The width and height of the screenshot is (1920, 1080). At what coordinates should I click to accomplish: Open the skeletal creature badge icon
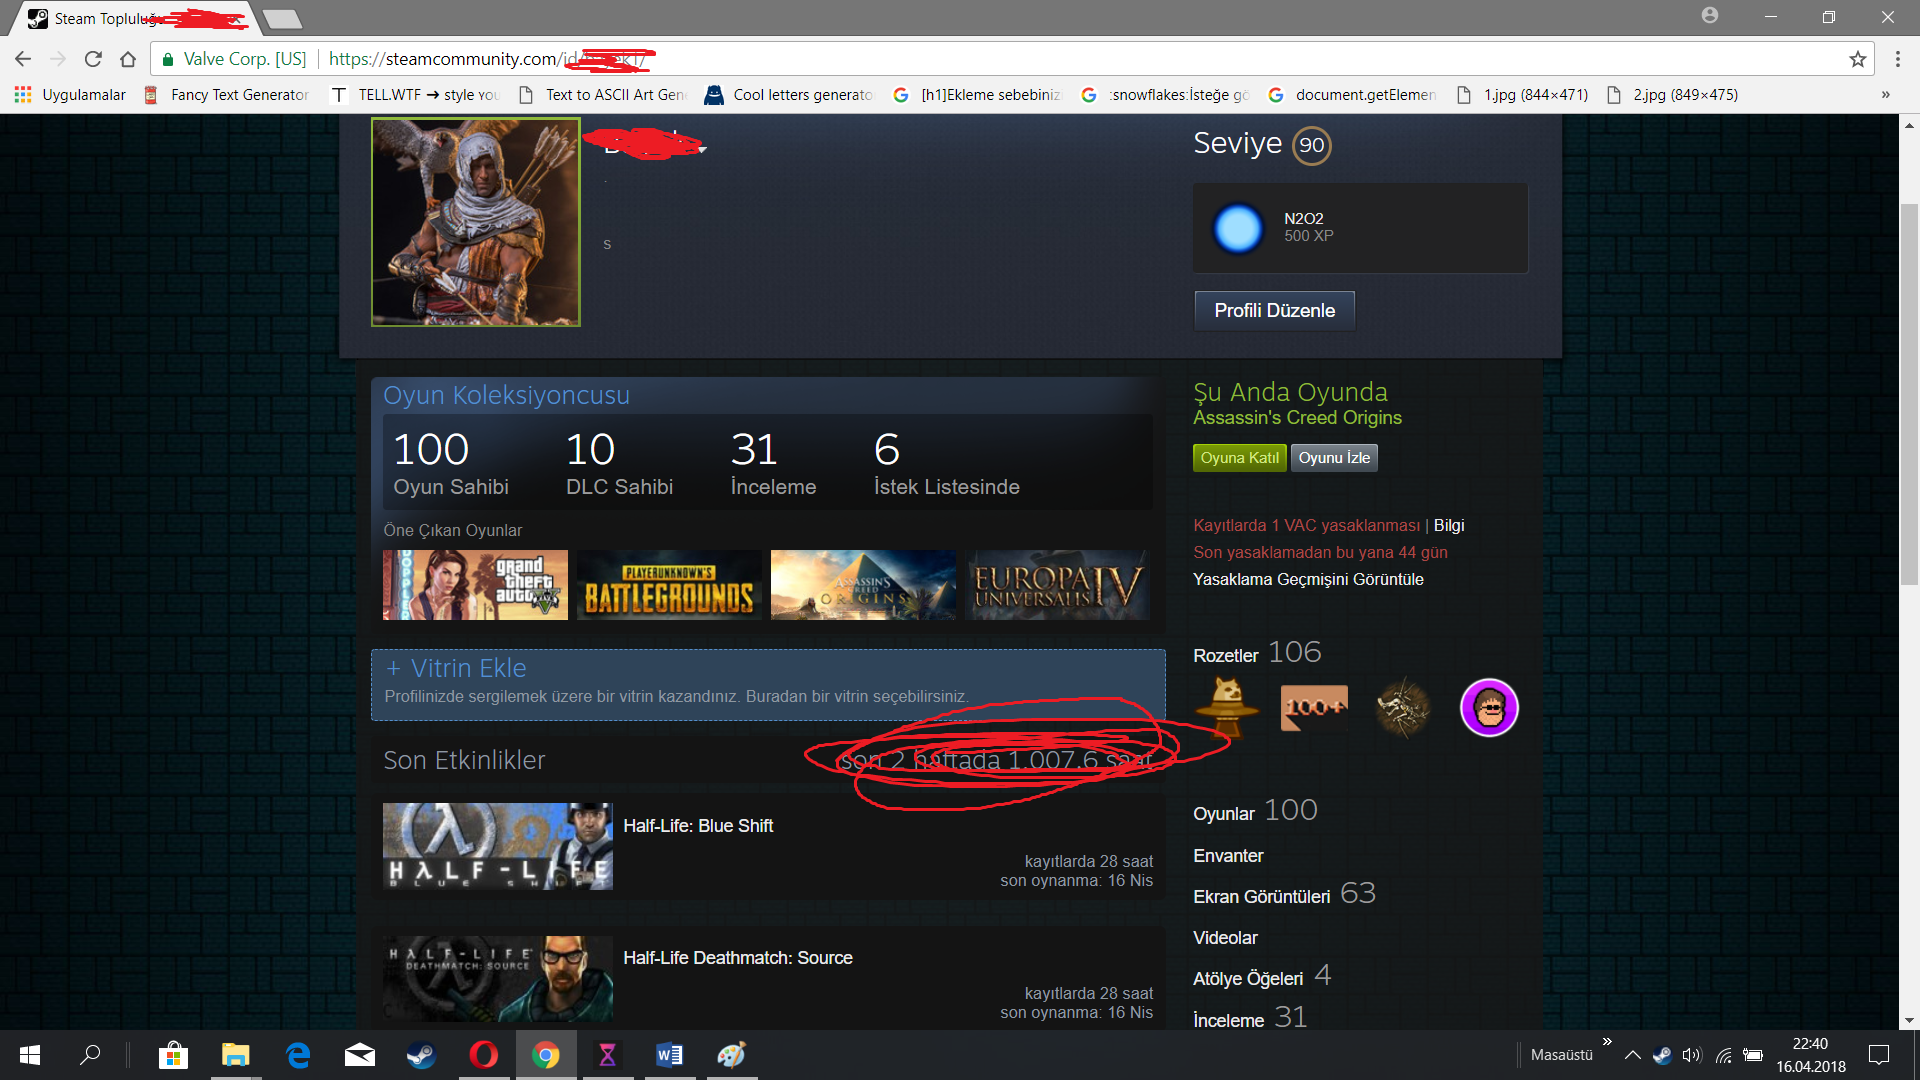[x=1402, y=707]
